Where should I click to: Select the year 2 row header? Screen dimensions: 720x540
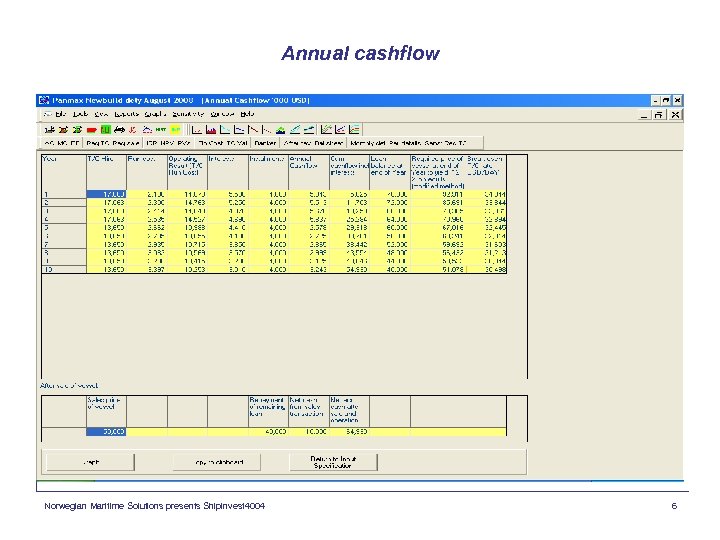coord(64,202)
